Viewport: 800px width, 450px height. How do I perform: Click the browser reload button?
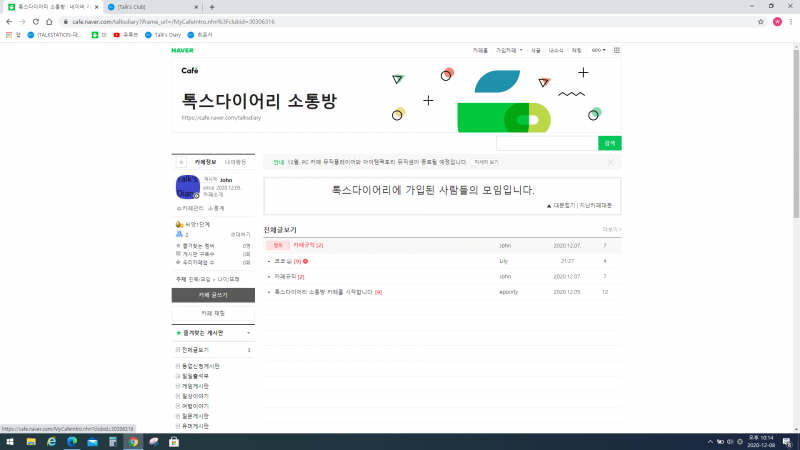[x=37, y=20]
